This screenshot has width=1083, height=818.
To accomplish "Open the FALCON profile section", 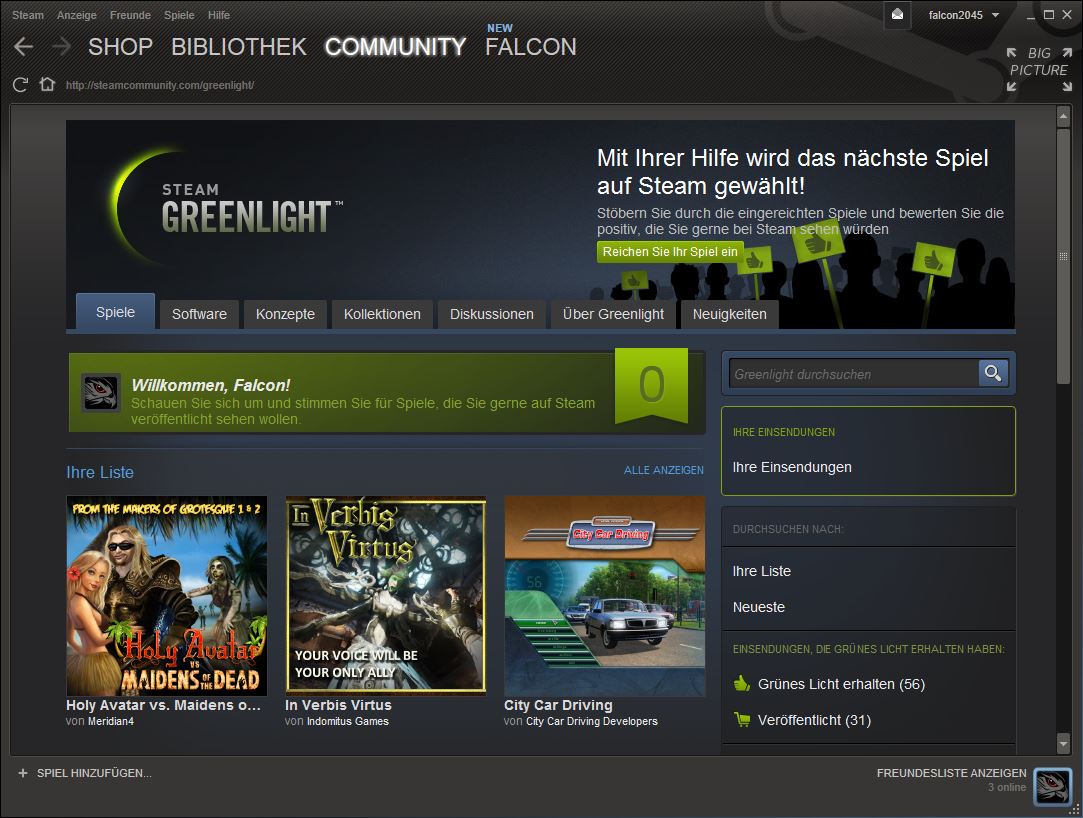I will [x=530, y=47].
